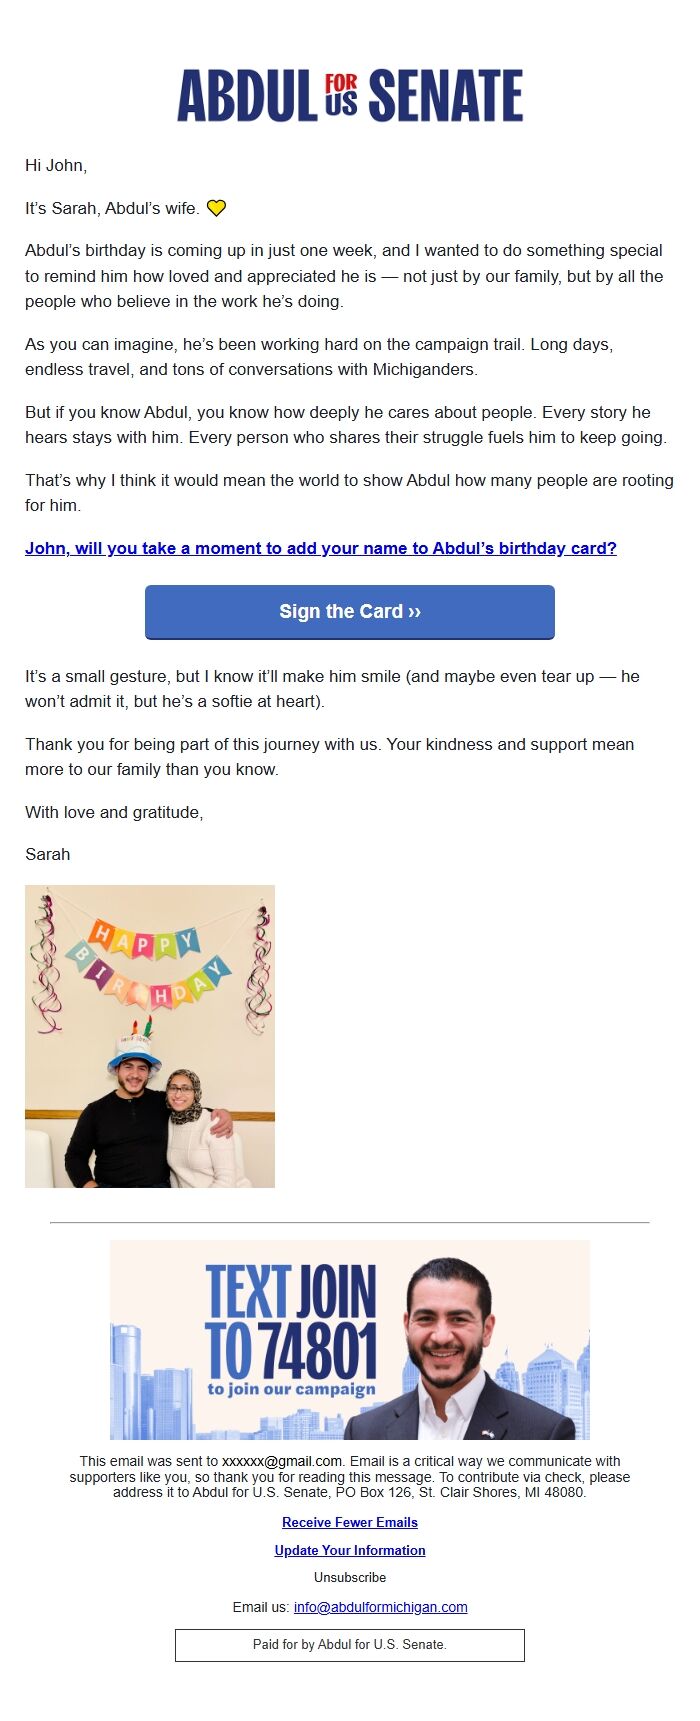Email info@abdulformichigan.com via the link
Viewport: 700px width, 1721px height.
(x=380, y=1607)
